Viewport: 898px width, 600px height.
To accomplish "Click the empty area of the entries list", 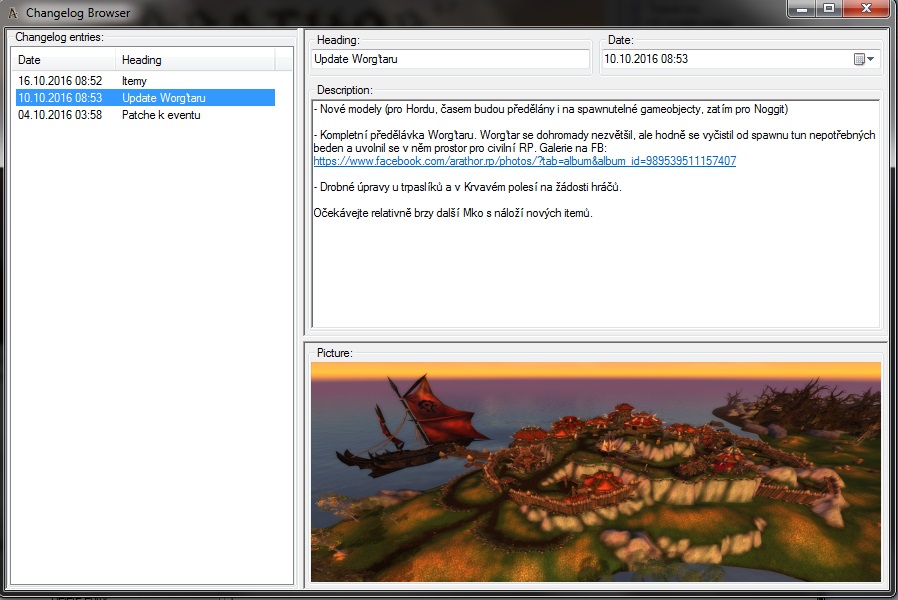I will tap(150, 350).
